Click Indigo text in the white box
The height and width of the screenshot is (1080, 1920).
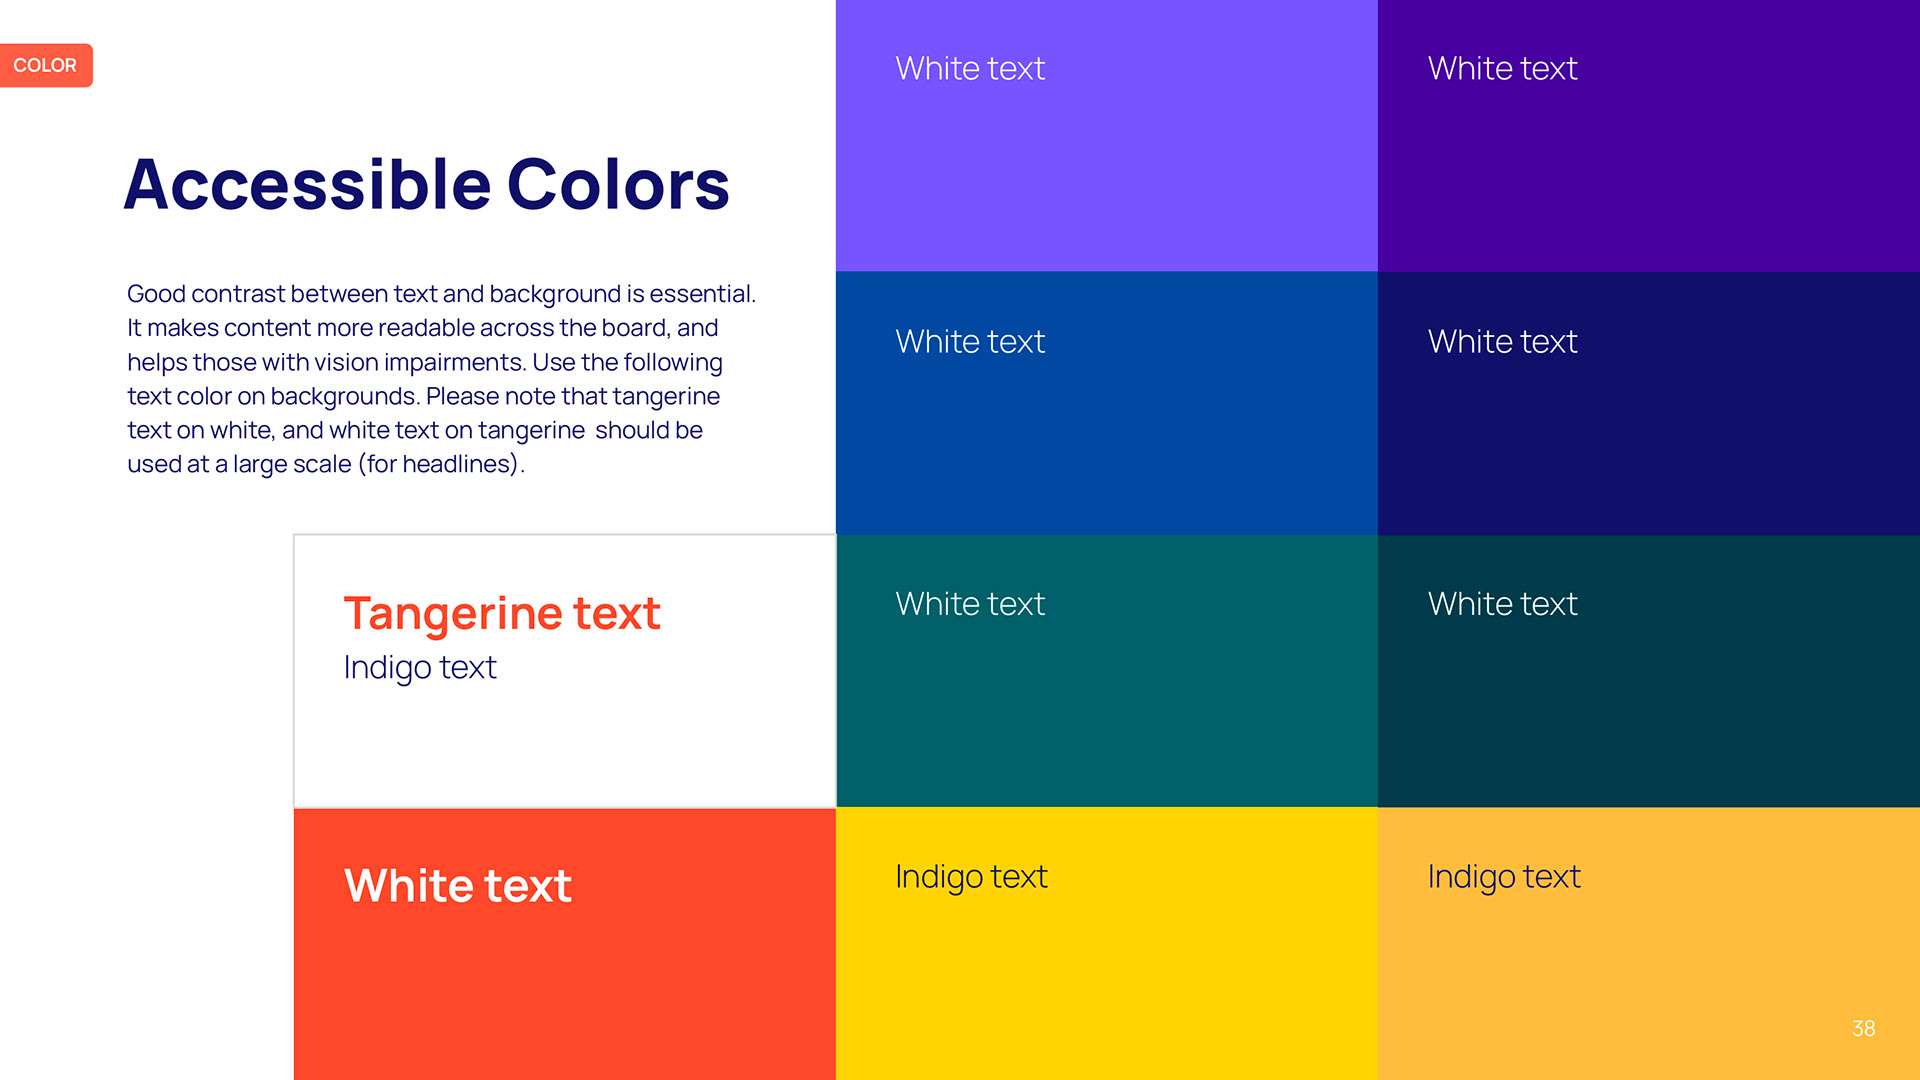tap(419, 667)
